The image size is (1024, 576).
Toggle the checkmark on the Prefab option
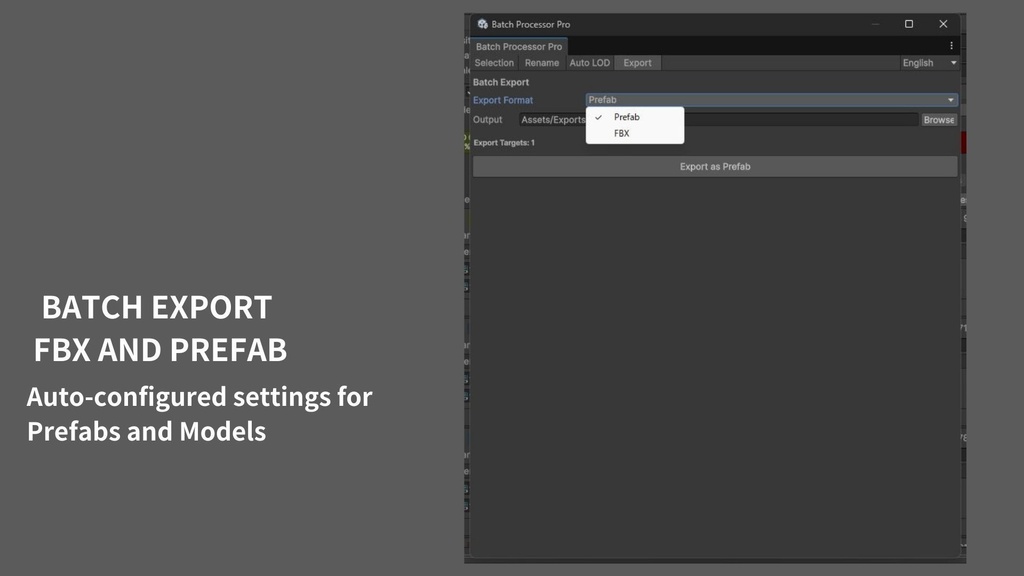click(597, 116)
